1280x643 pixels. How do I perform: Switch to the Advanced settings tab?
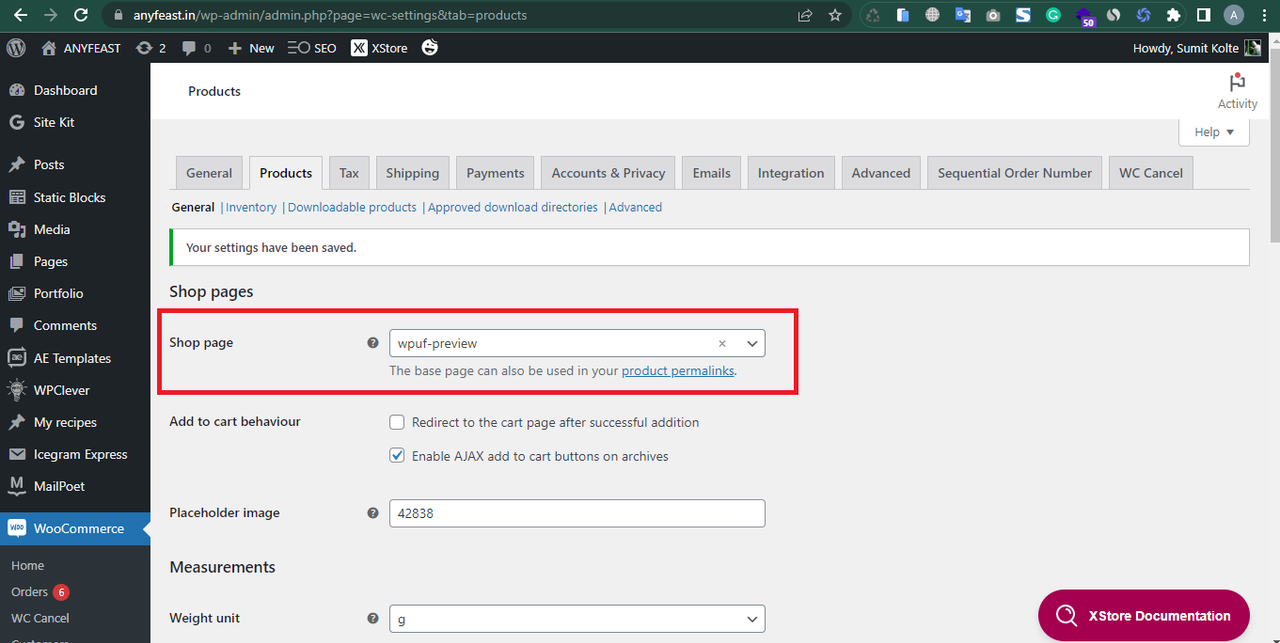click(x=881, y=173)
